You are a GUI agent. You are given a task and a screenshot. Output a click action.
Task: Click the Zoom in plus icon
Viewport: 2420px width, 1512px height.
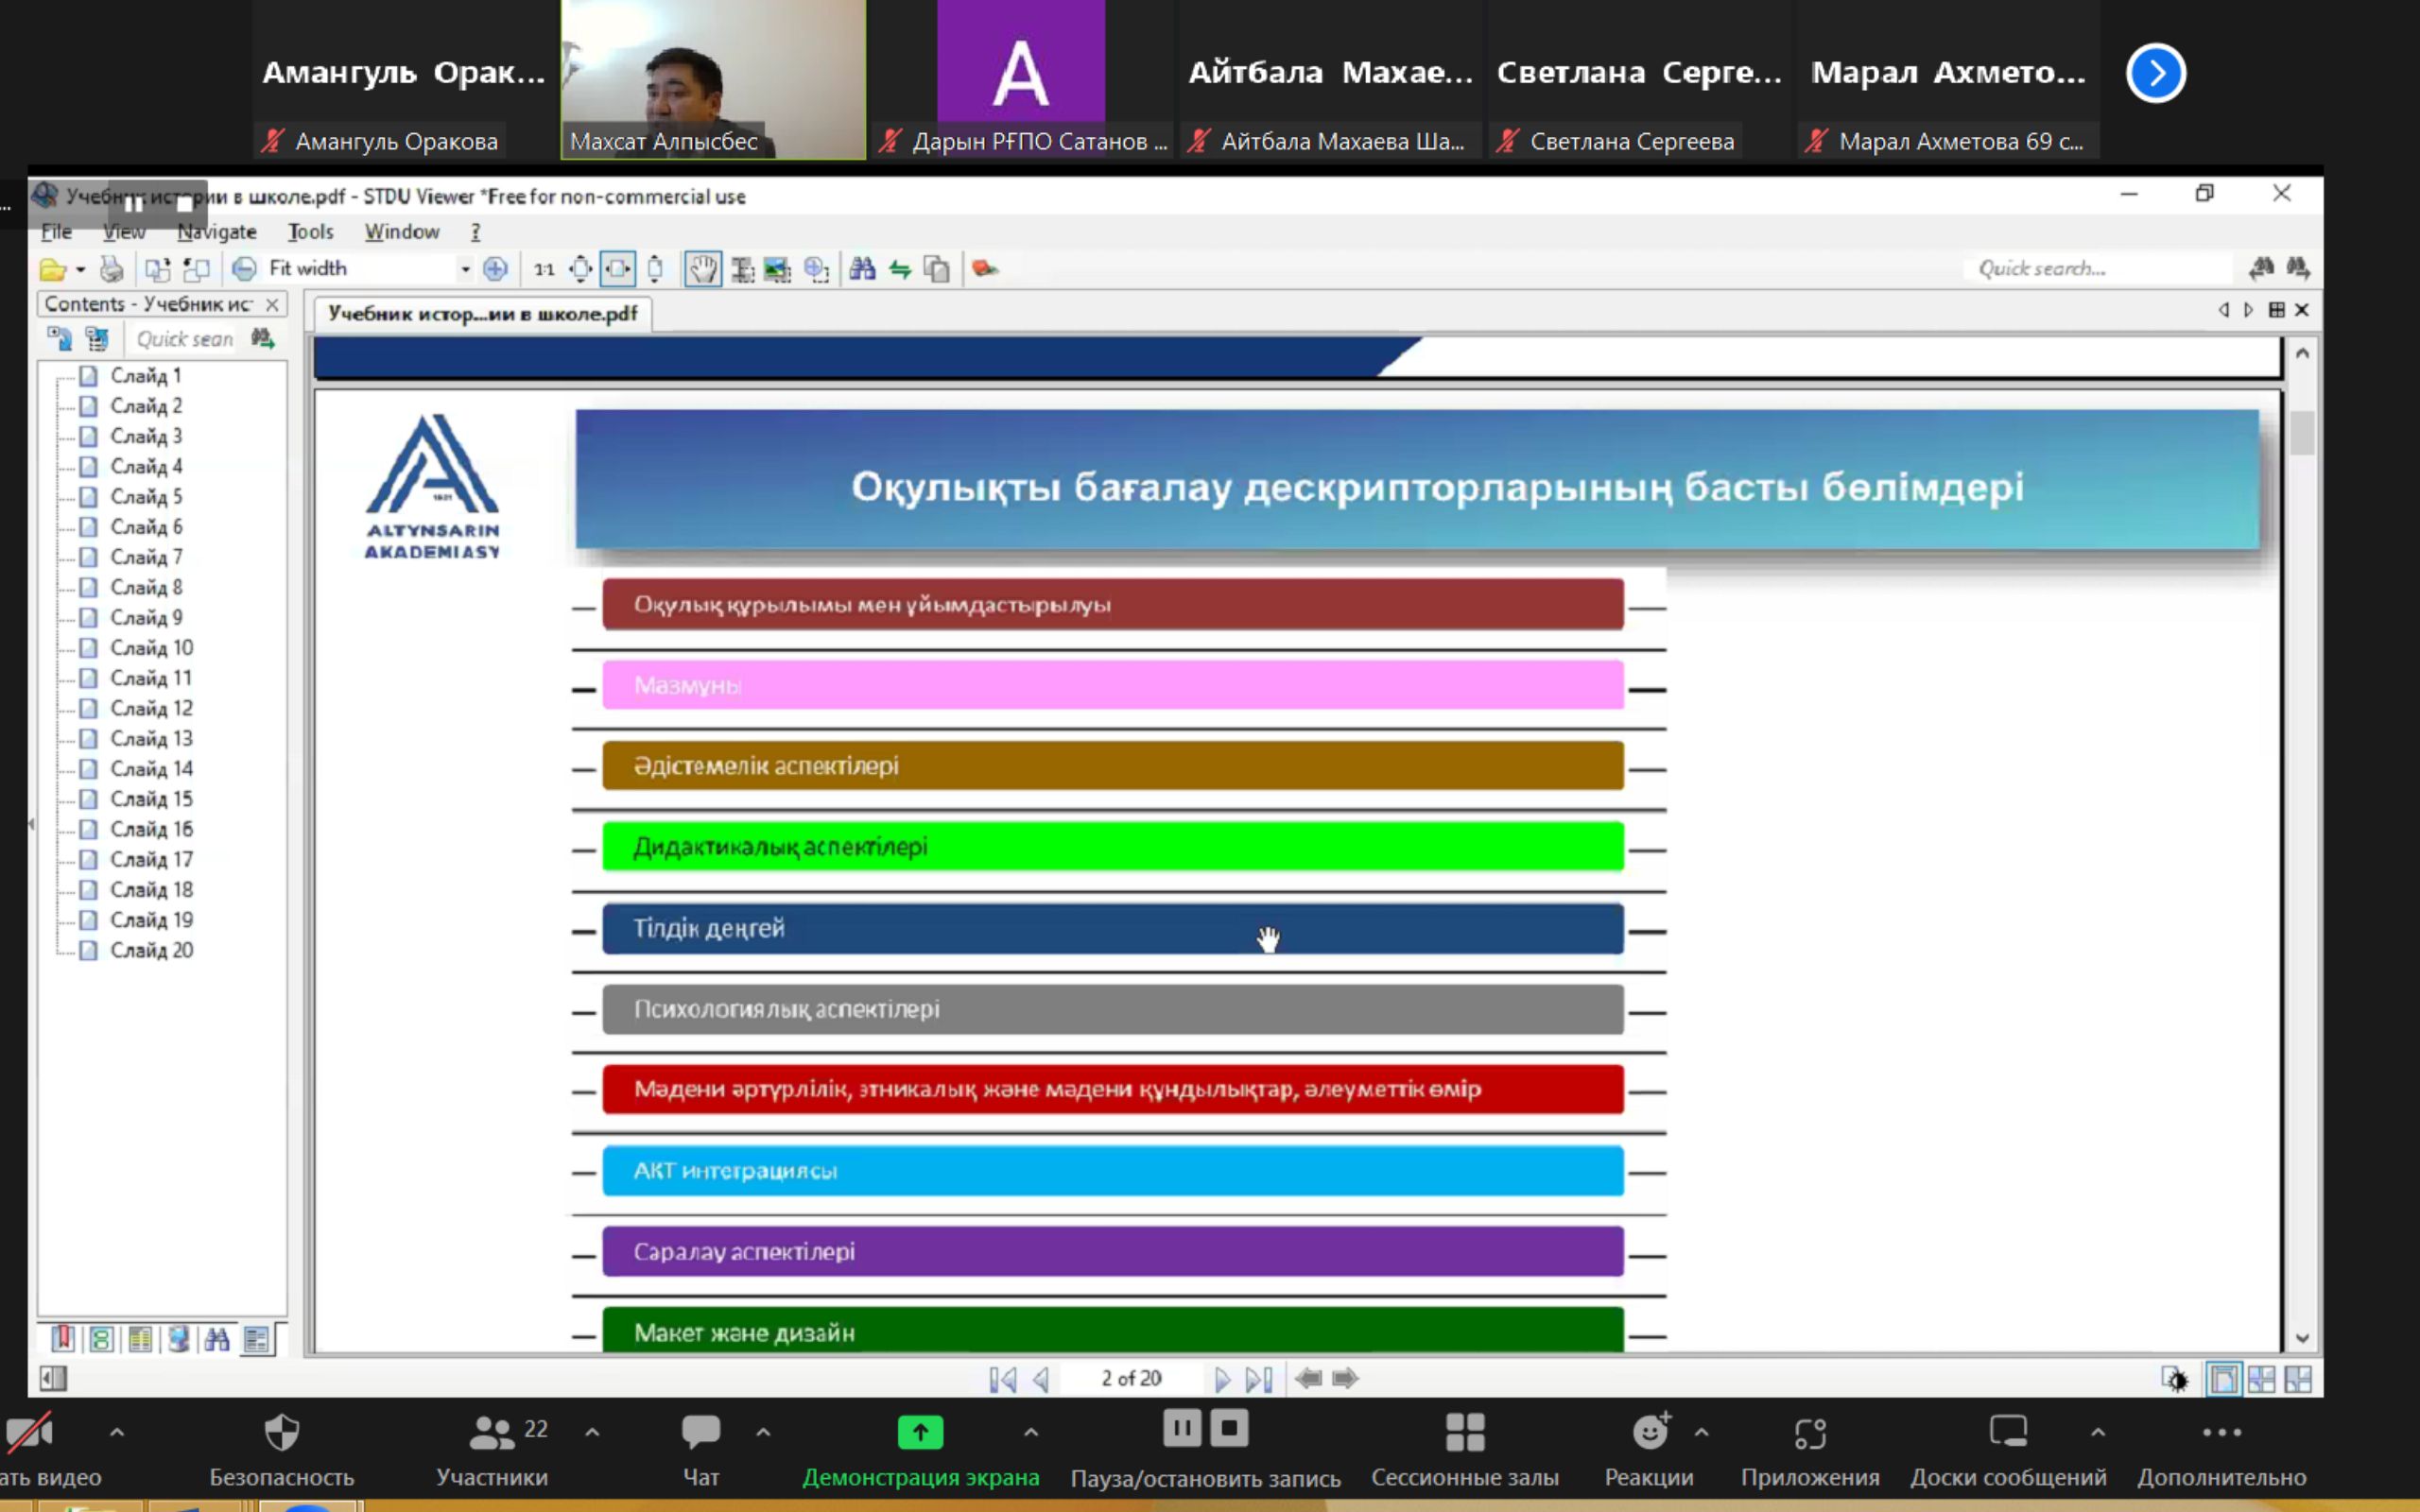point(495,269)
